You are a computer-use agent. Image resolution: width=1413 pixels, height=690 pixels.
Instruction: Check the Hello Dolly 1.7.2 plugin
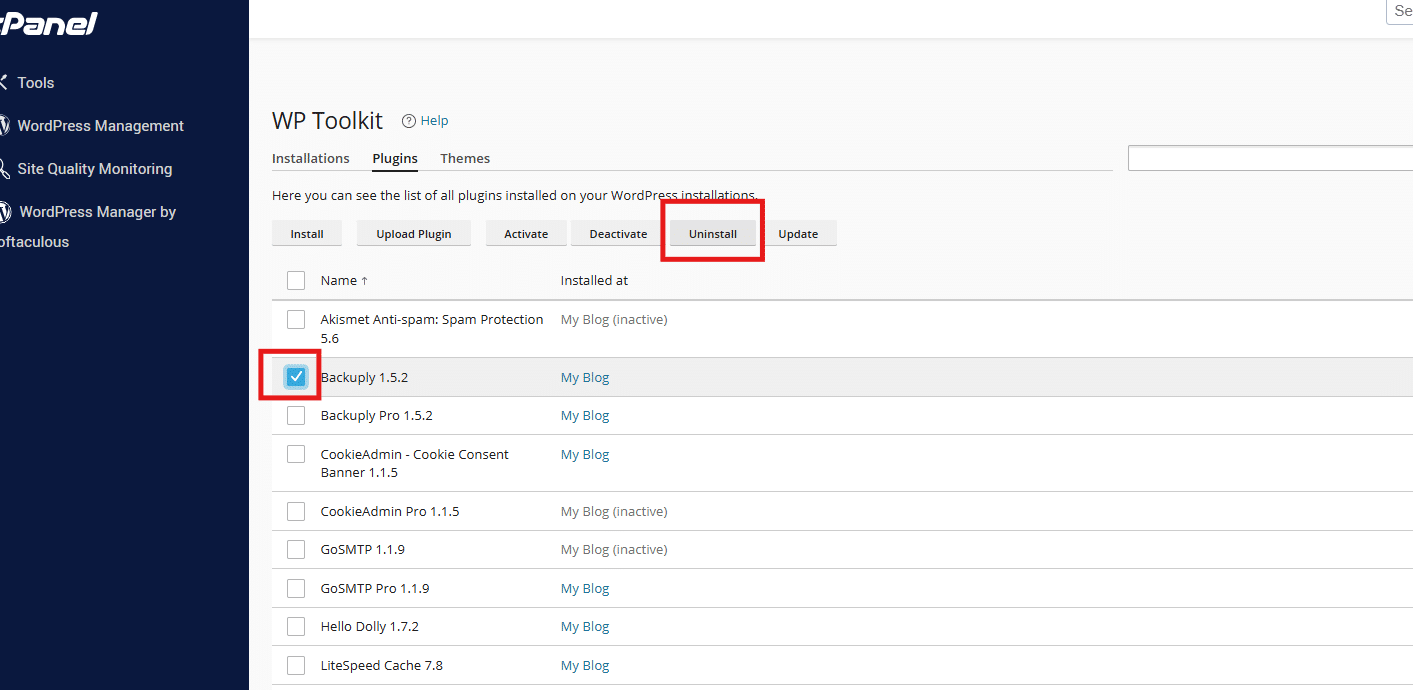(x=296, y=626)
